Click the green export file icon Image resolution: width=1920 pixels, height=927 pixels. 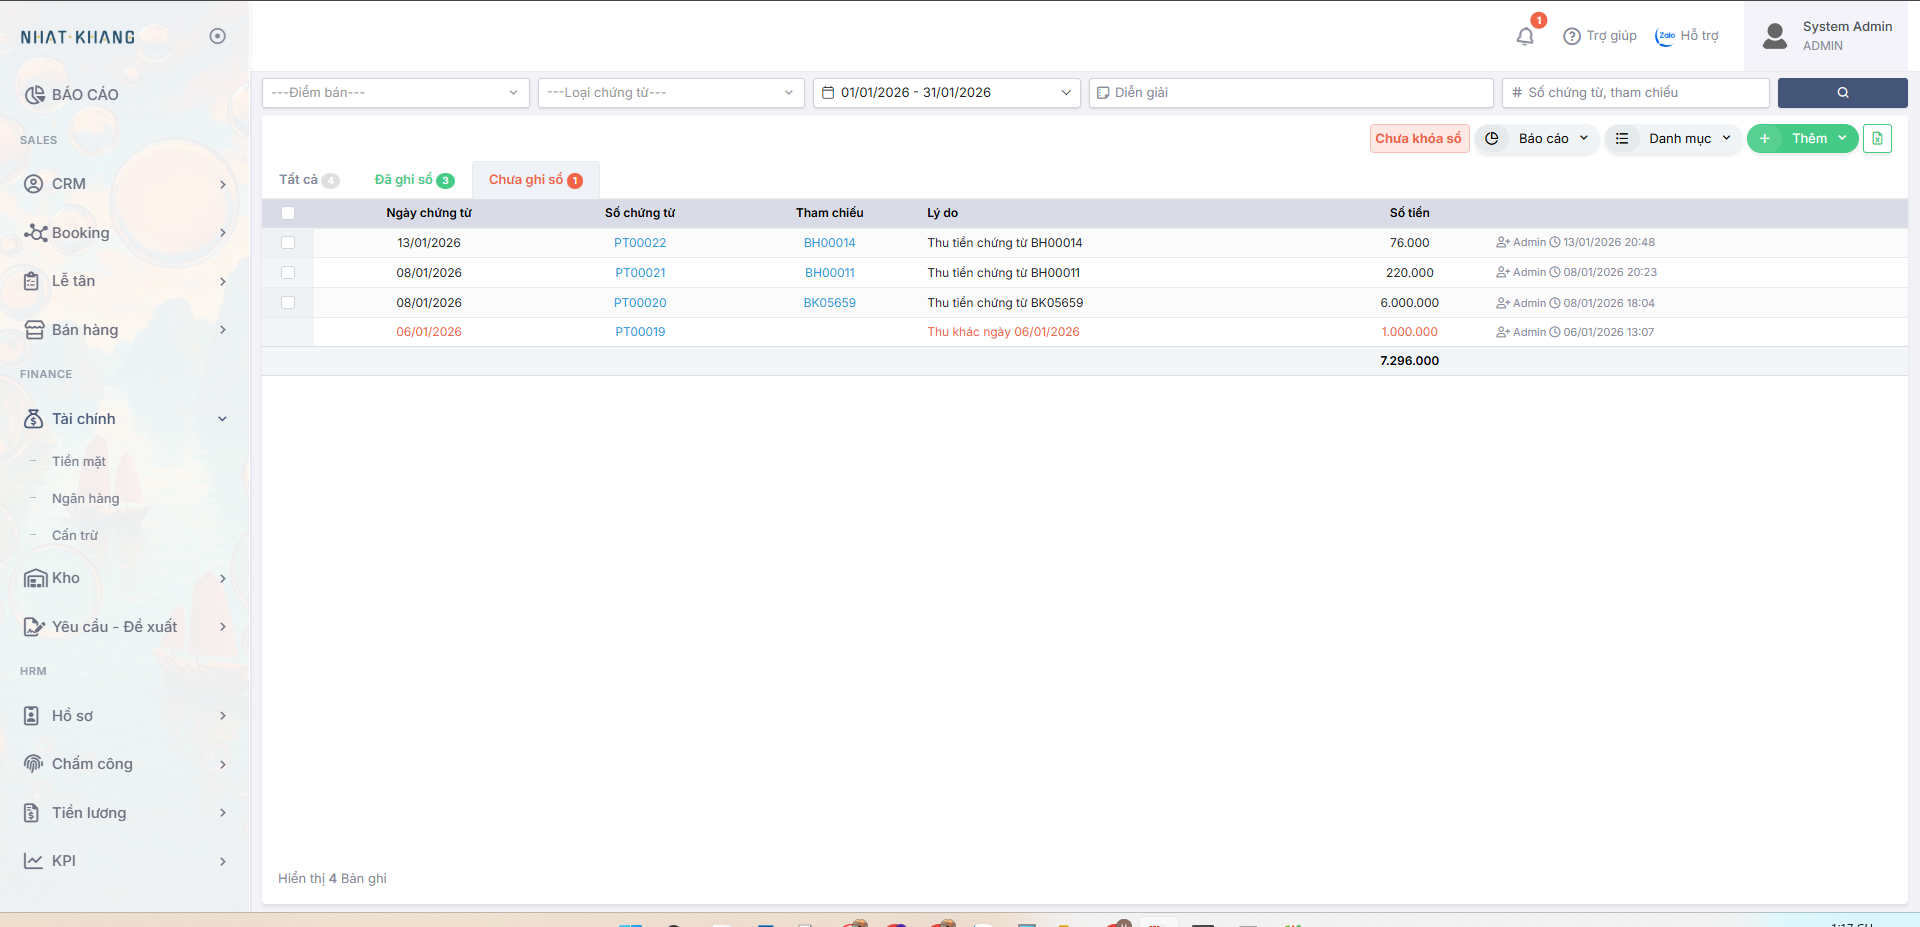tap(1877, 139)
